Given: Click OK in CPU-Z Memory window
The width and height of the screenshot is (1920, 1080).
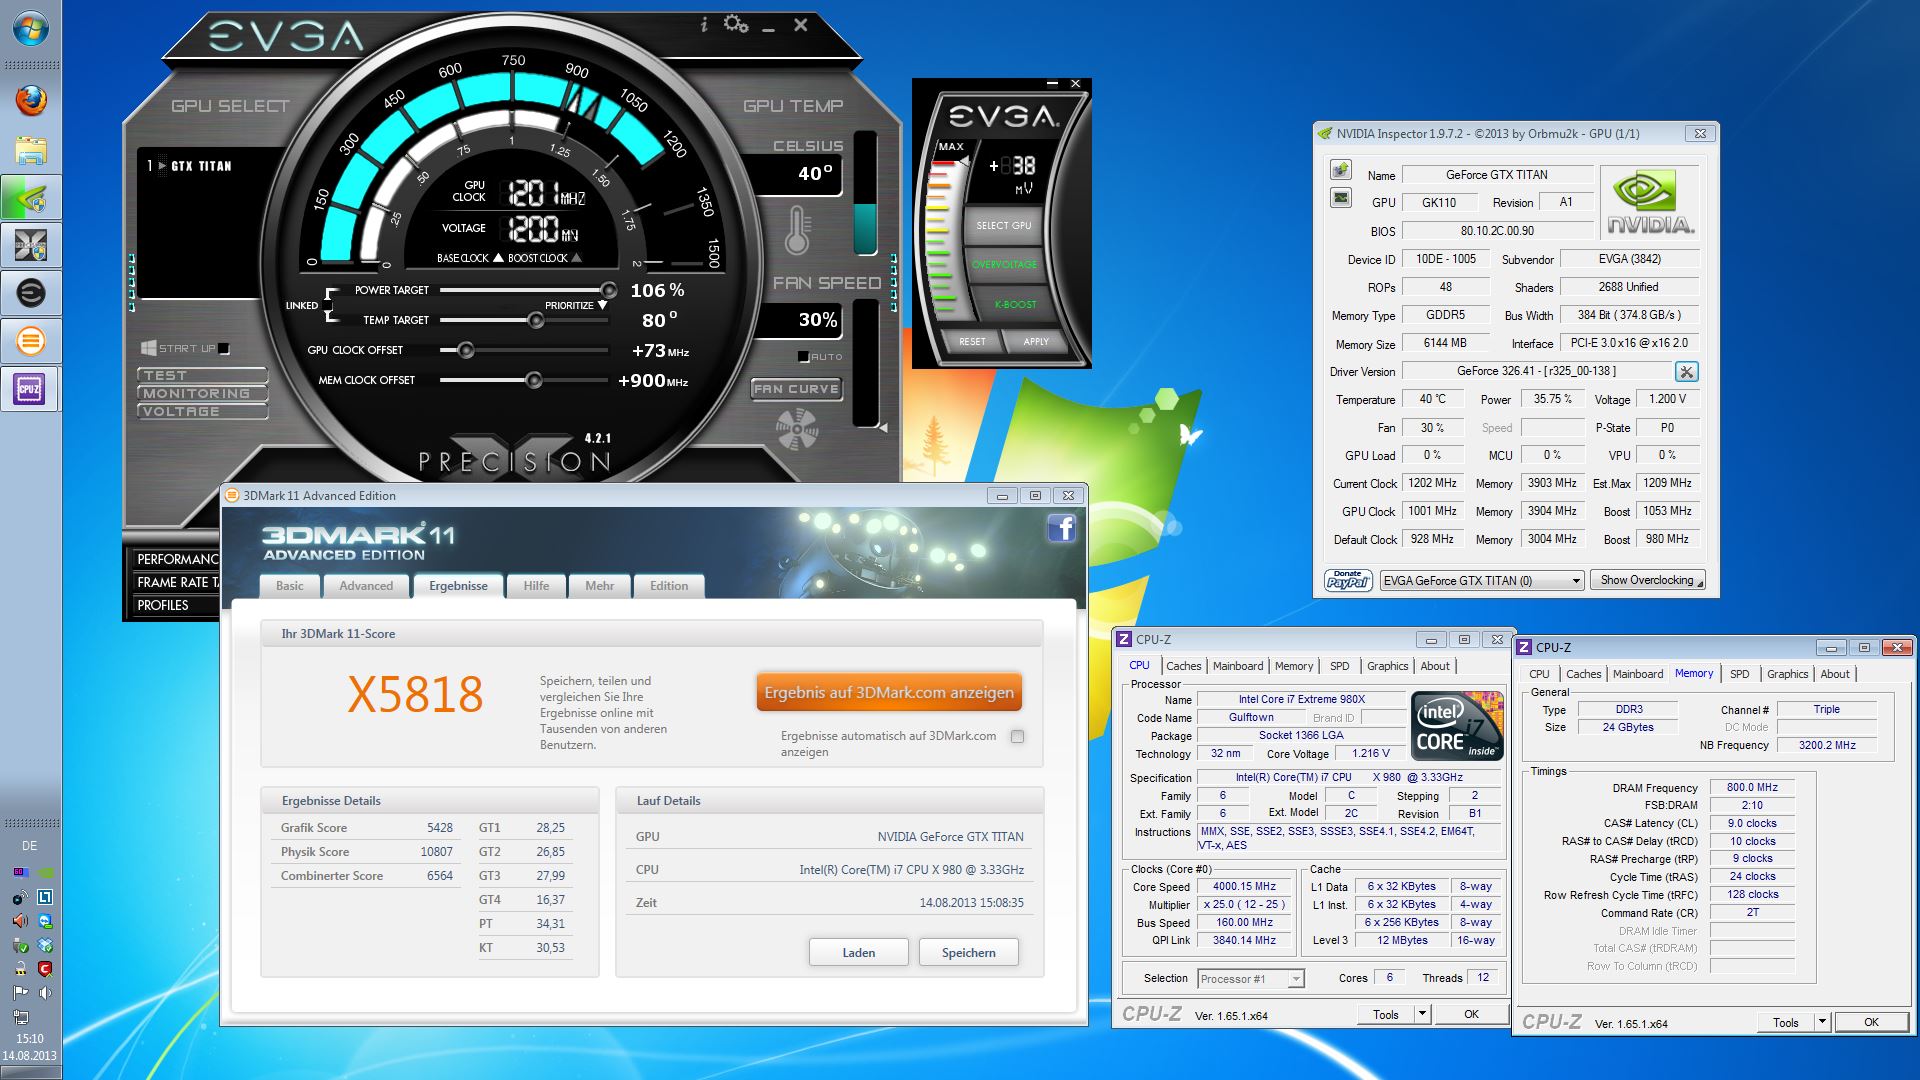Looking at the screenshot, I should click(x=1871, y=1022).
